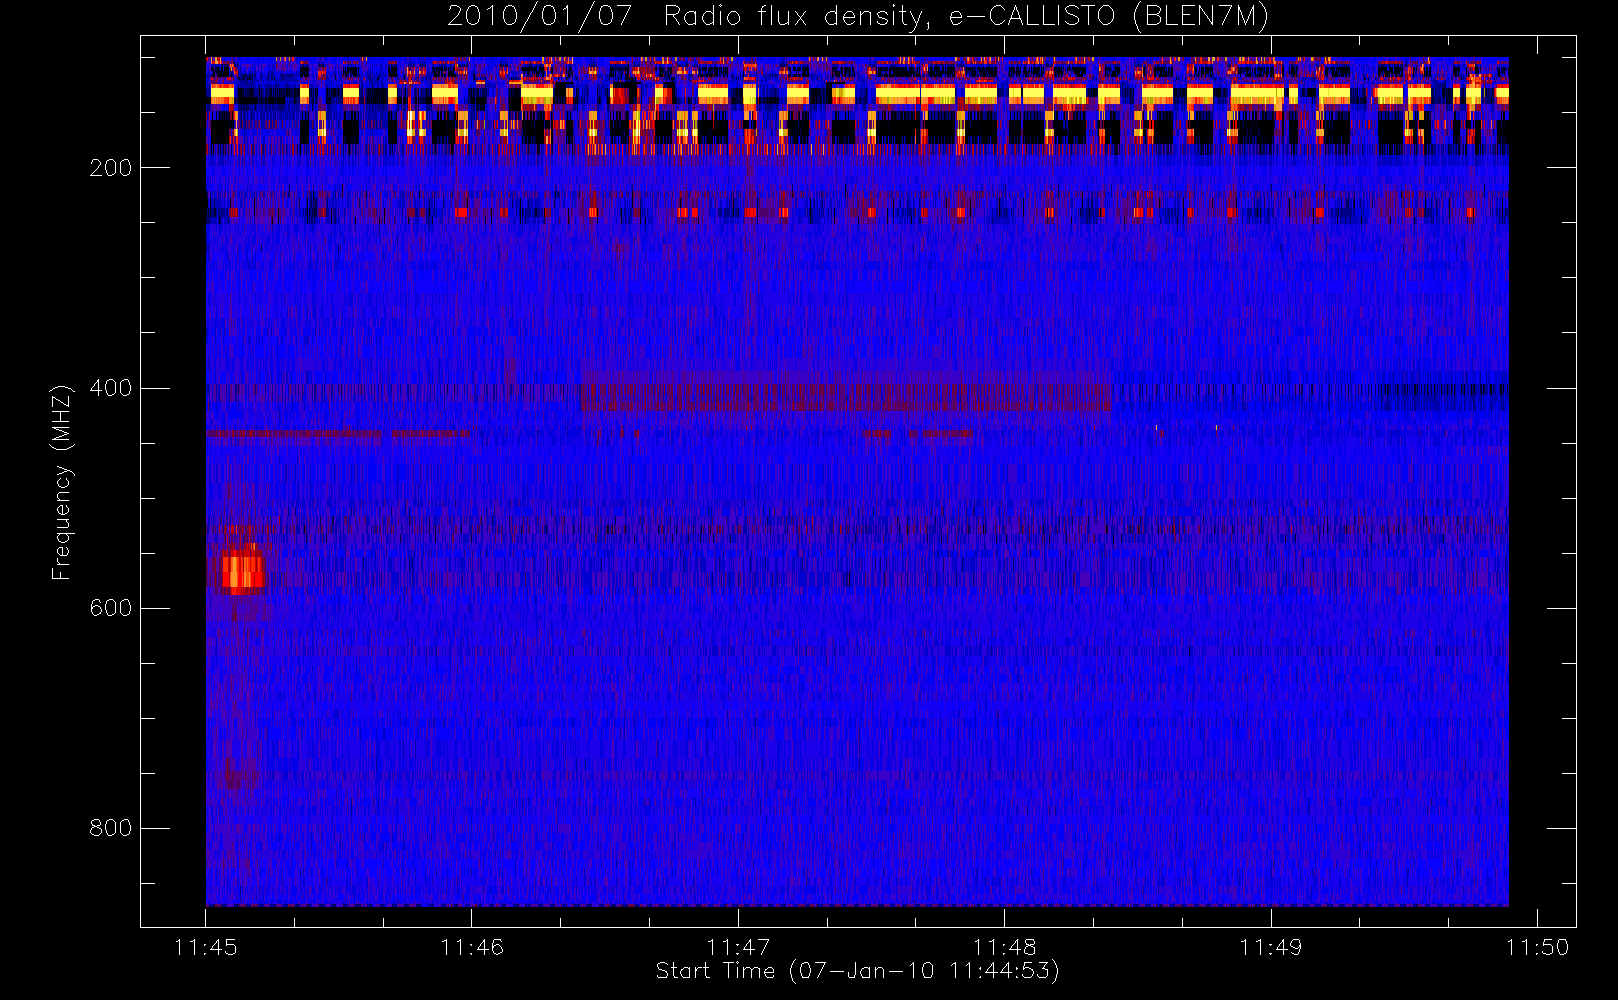Image resolution: width=1618 pixels, height=1000 pixels.
Task: Click the 11:50 time axis label
Action: coord(1537,947)
